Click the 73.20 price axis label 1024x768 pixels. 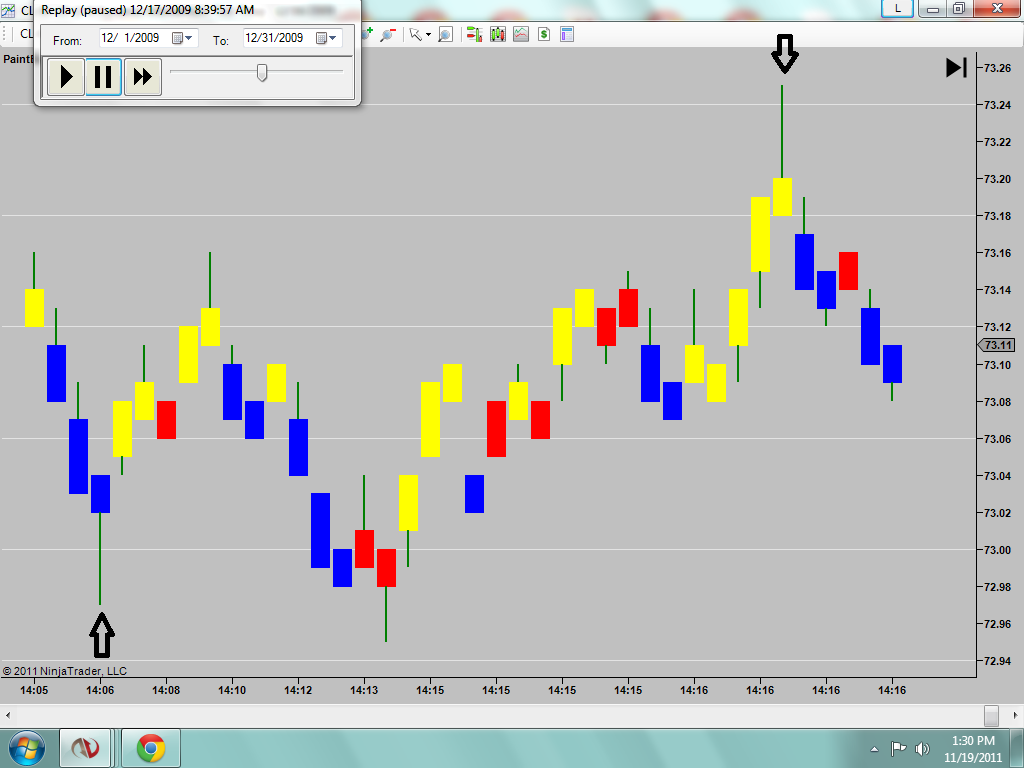point(997,179)
